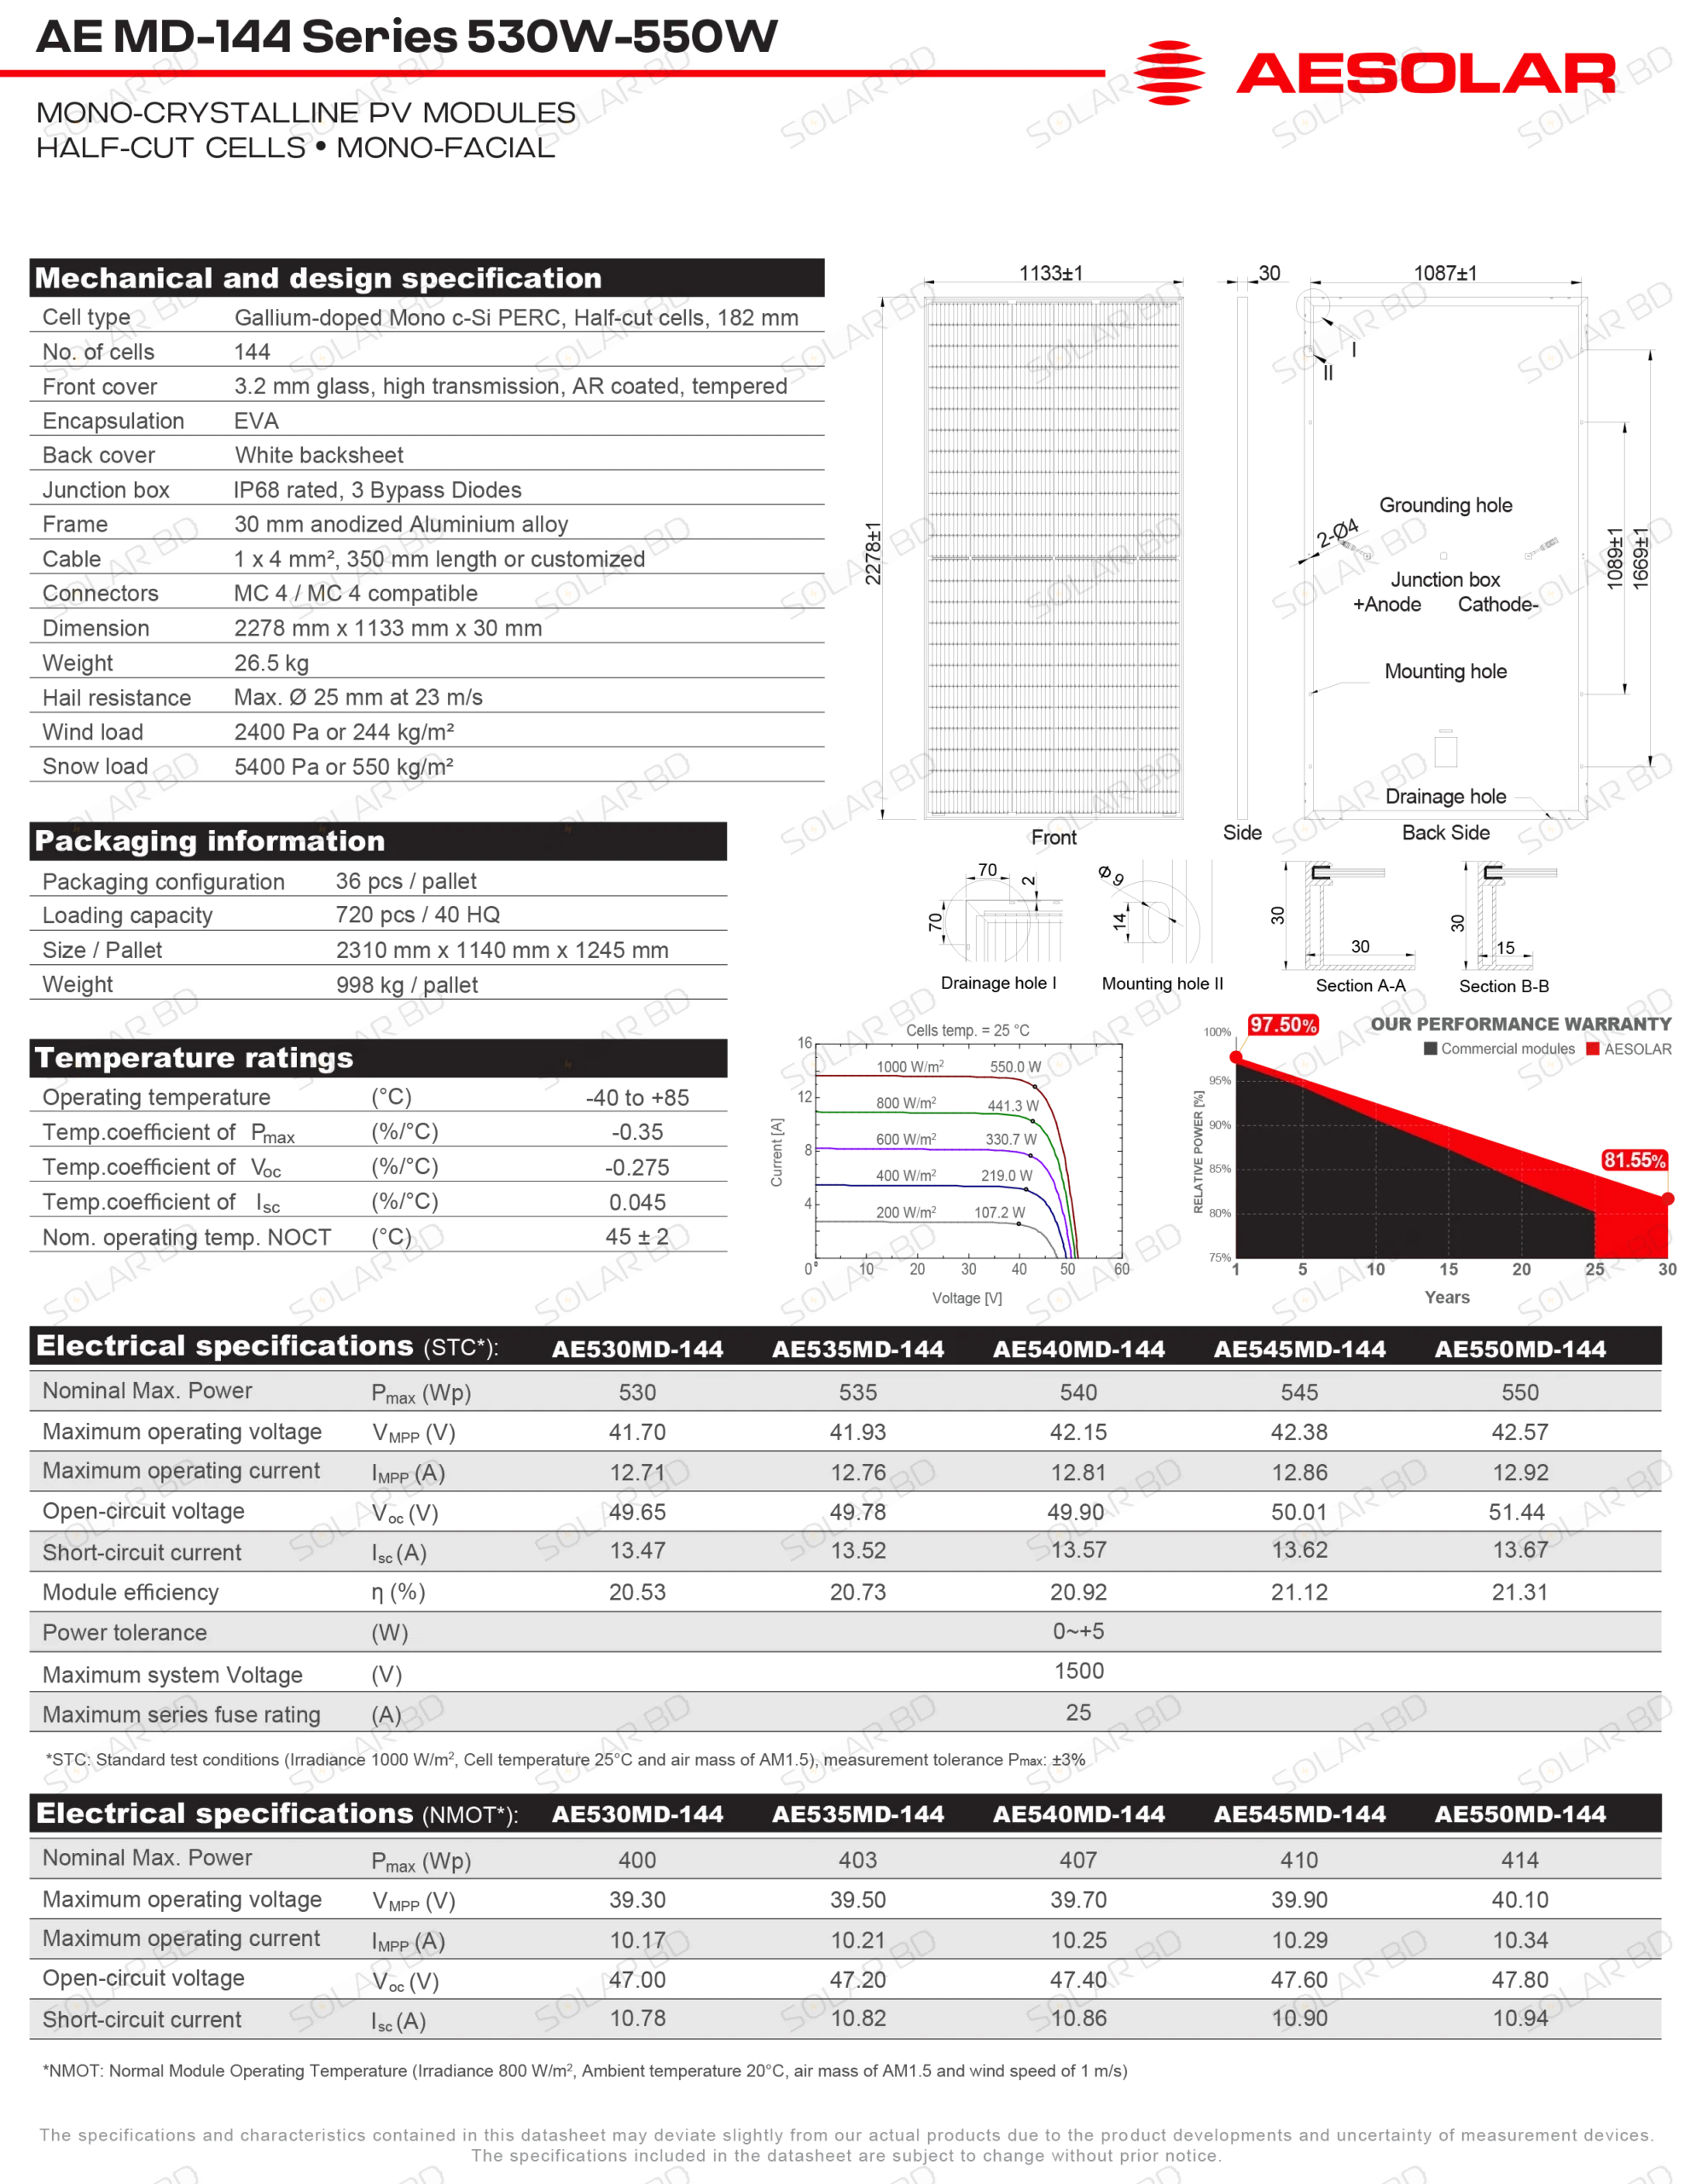
Task: Select NMOT nominal power value "400"
Action: pos(637,1860)
